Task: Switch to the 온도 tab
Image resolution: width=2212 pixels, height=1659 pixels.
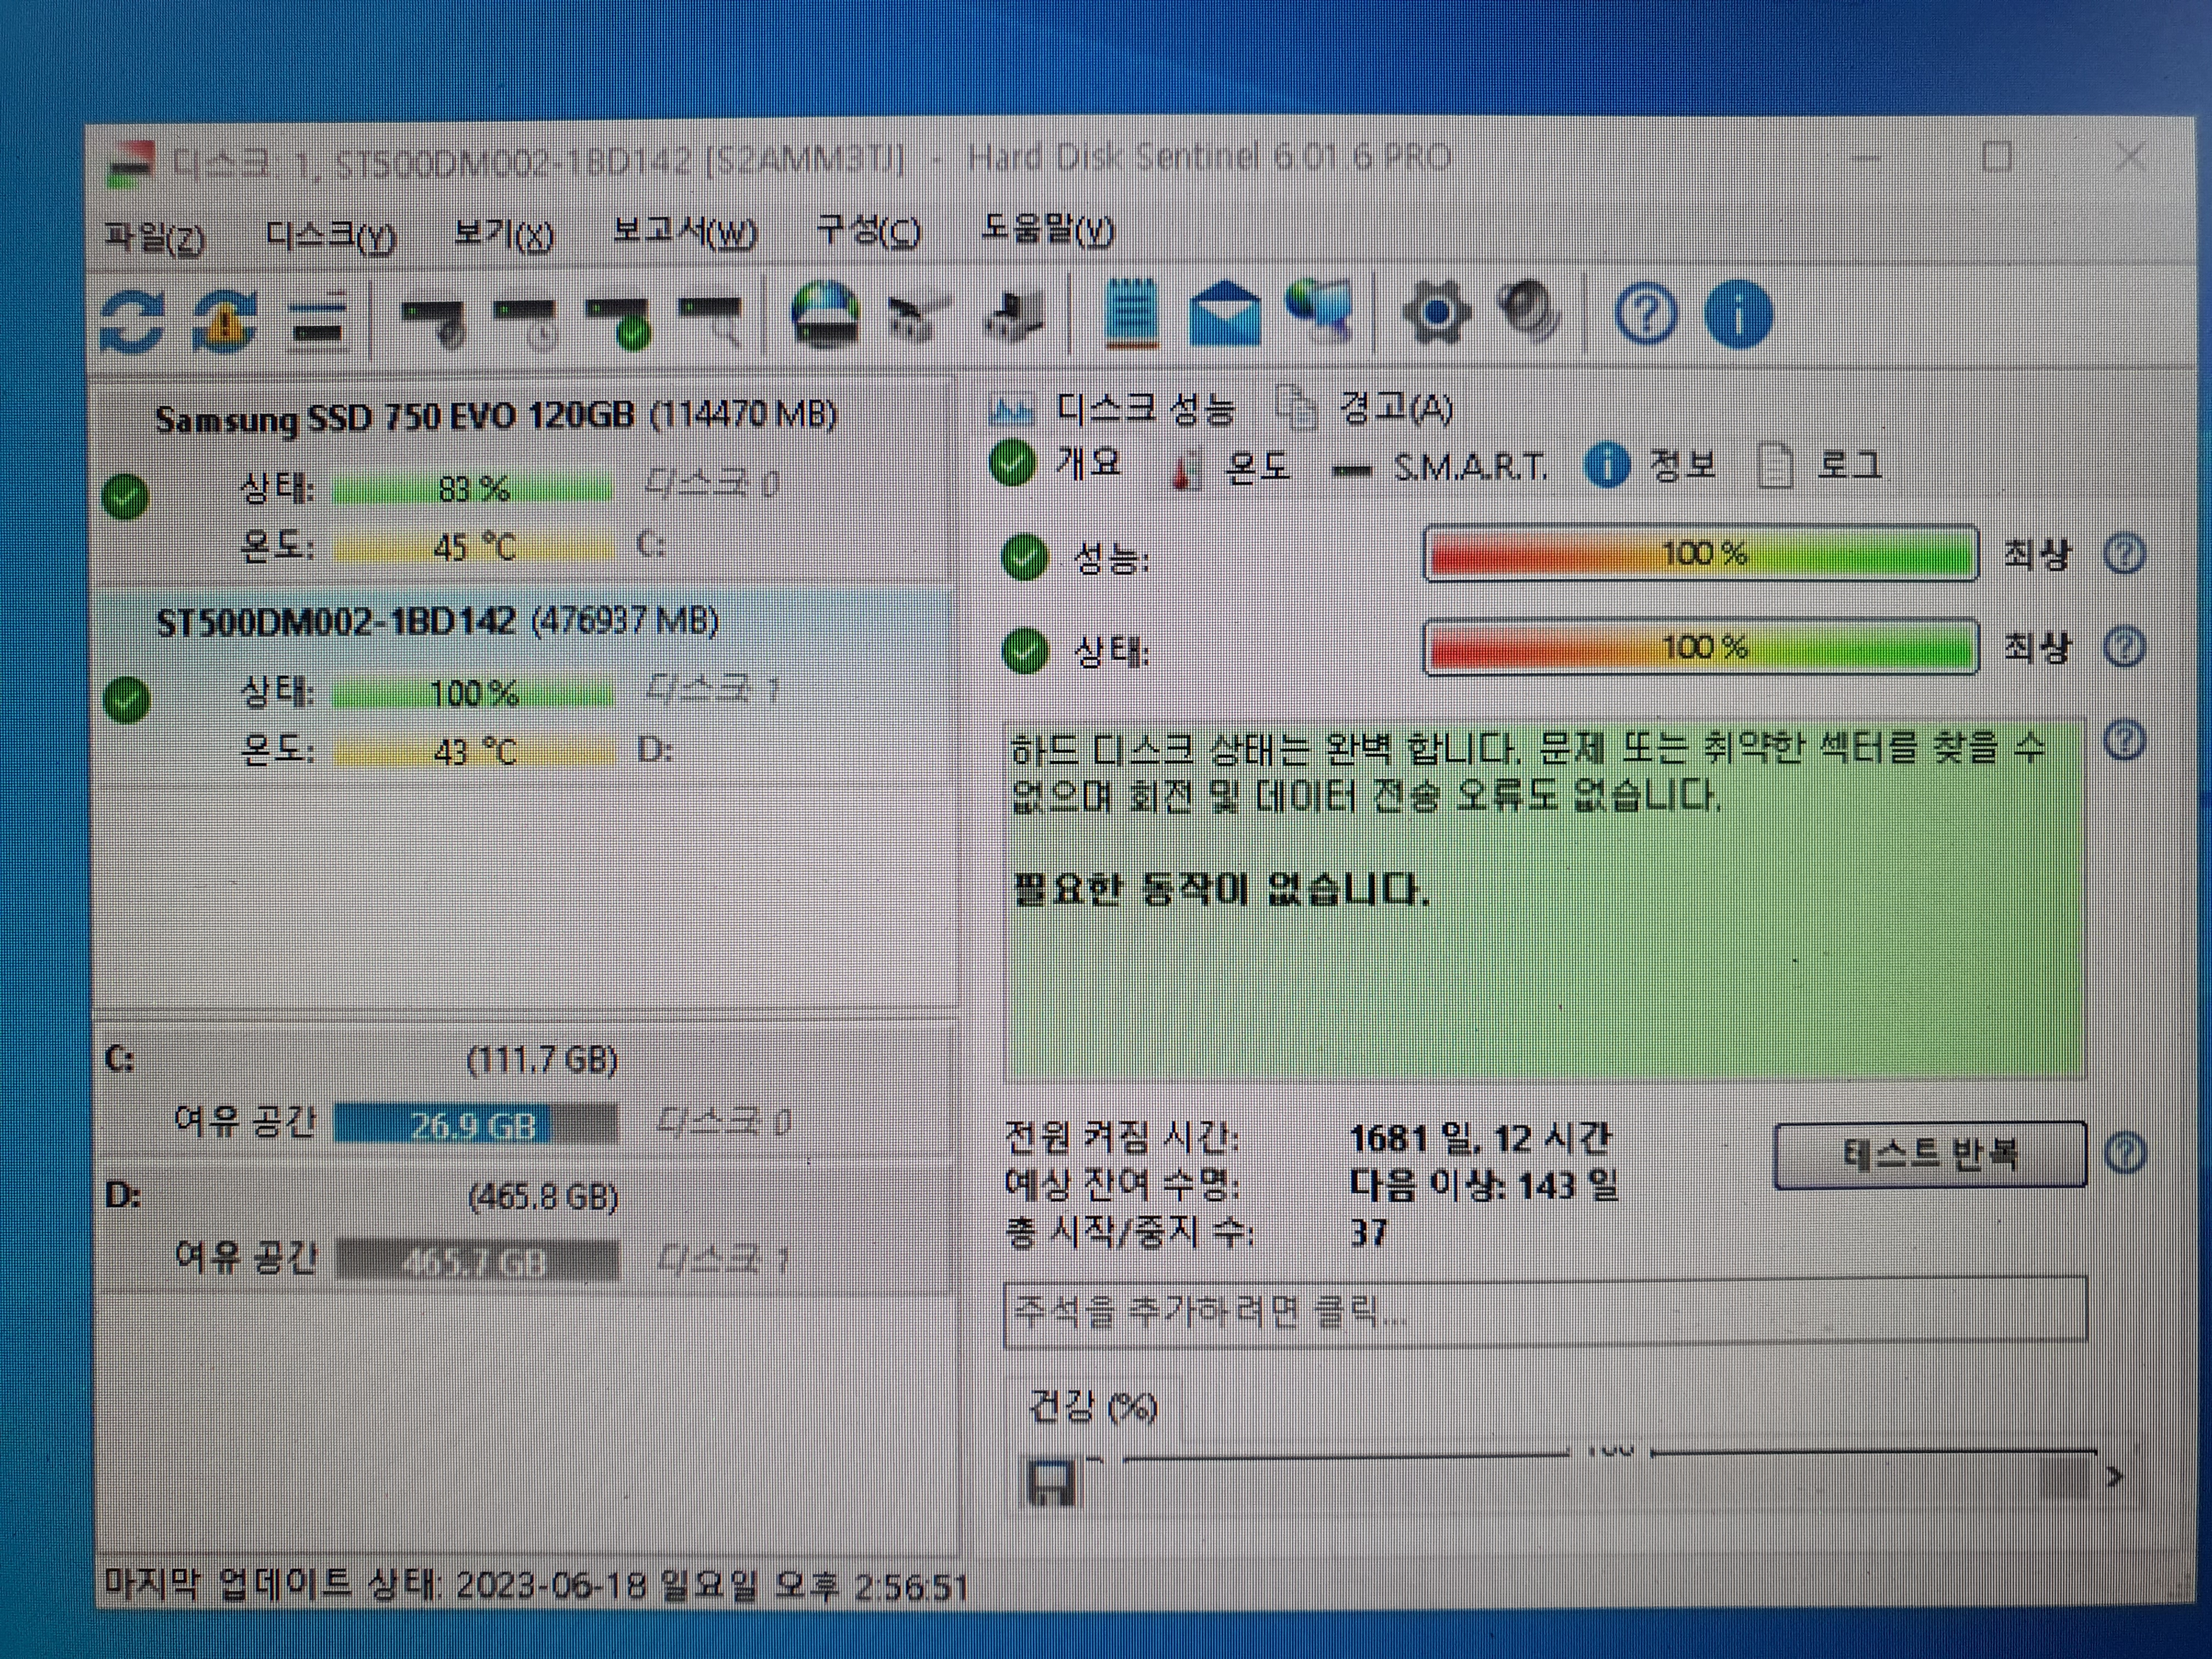Action: tap(1232, 467)
